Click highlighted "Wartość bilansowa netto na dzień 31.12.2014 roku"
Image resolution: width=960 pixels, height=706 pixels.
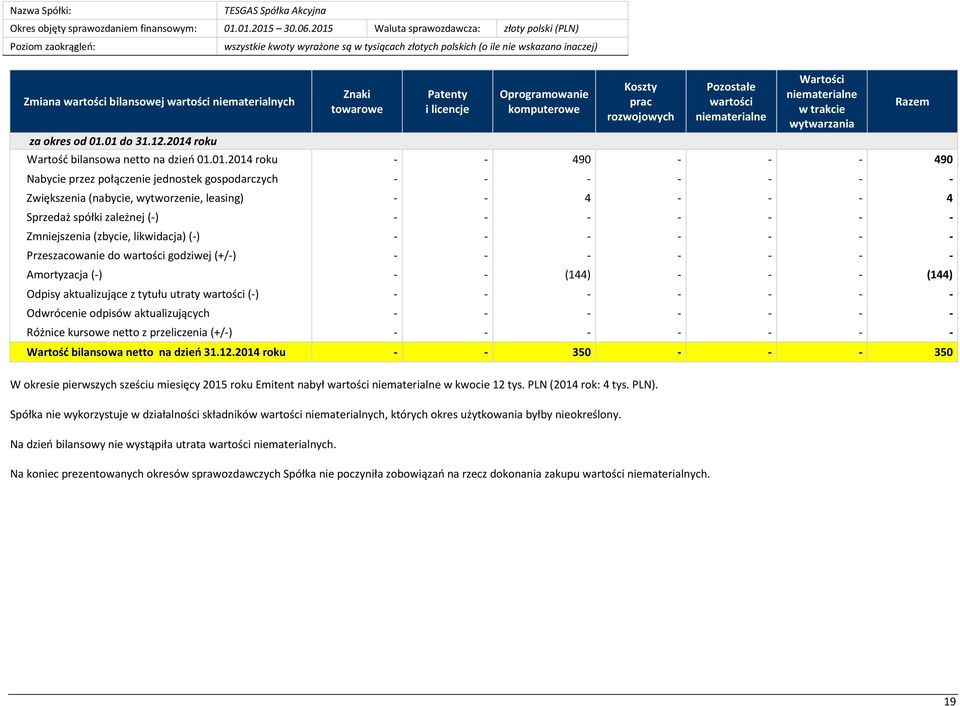(x=156, y=352)
